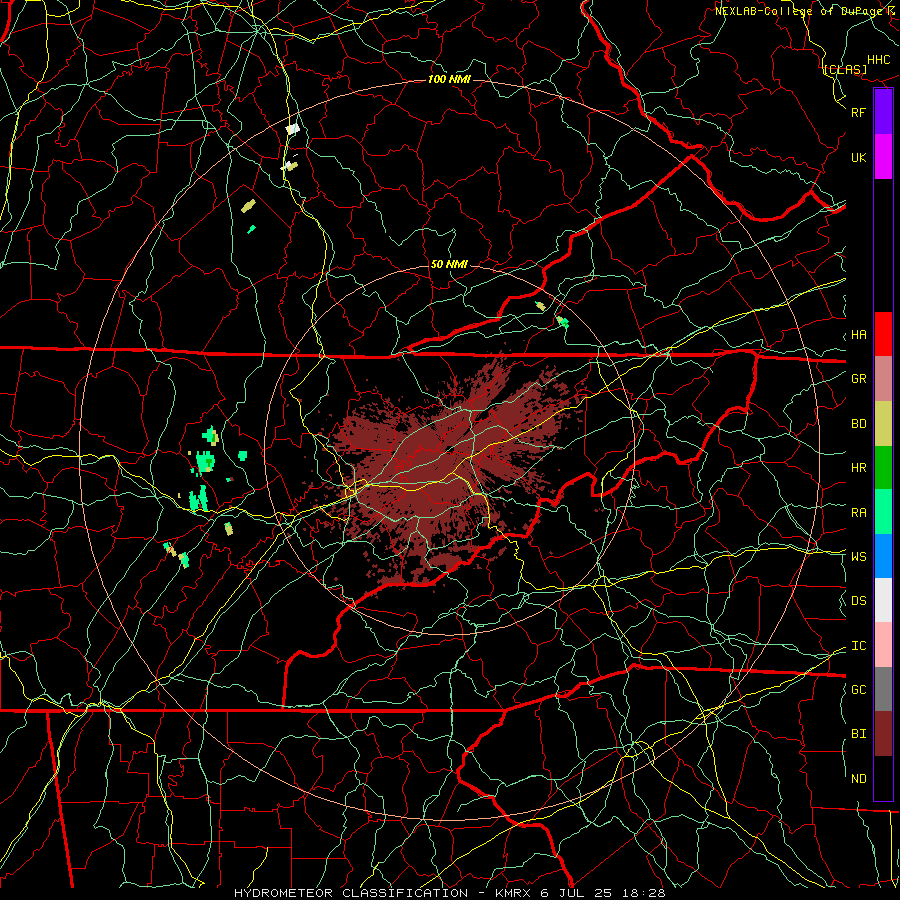Click the RA legend label
The width and height of the screenshot is (900, 900).
pos(858,513)
